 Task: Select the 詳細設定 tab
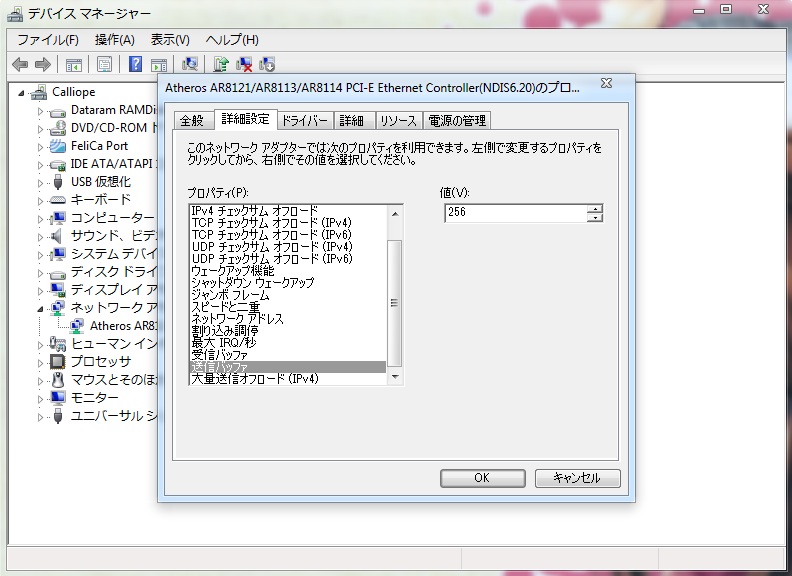click(245, 119)
